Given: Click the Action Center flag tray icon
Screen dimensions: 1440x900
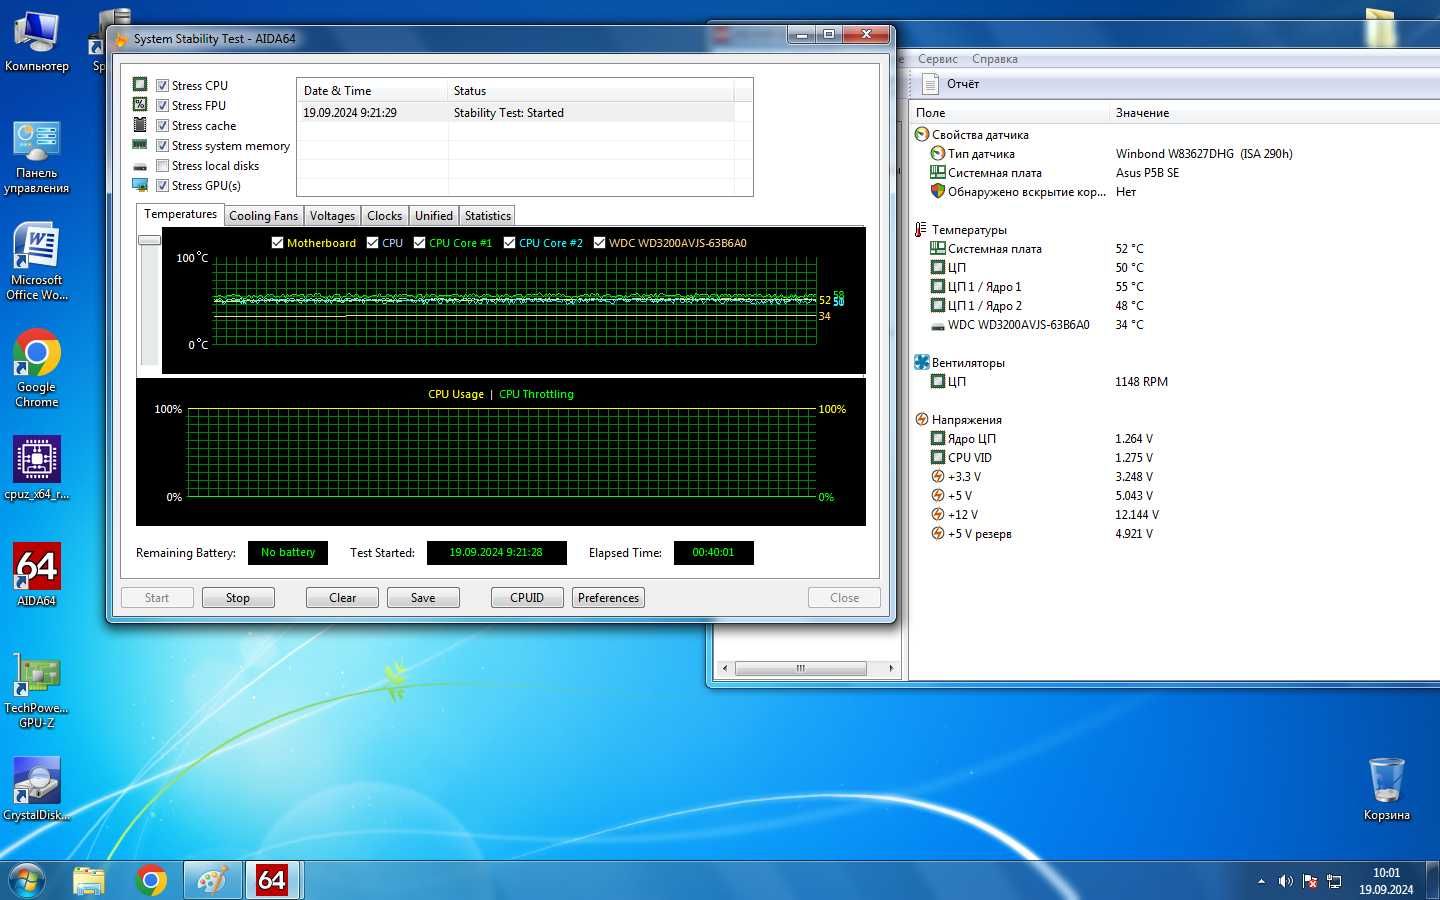Looking at the screenshot, I should point(1310,881).
